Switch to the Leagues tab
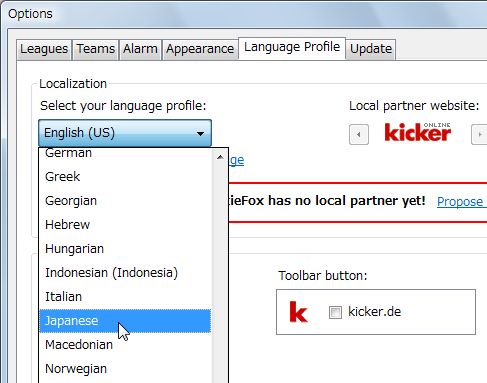 coord(44,49)
